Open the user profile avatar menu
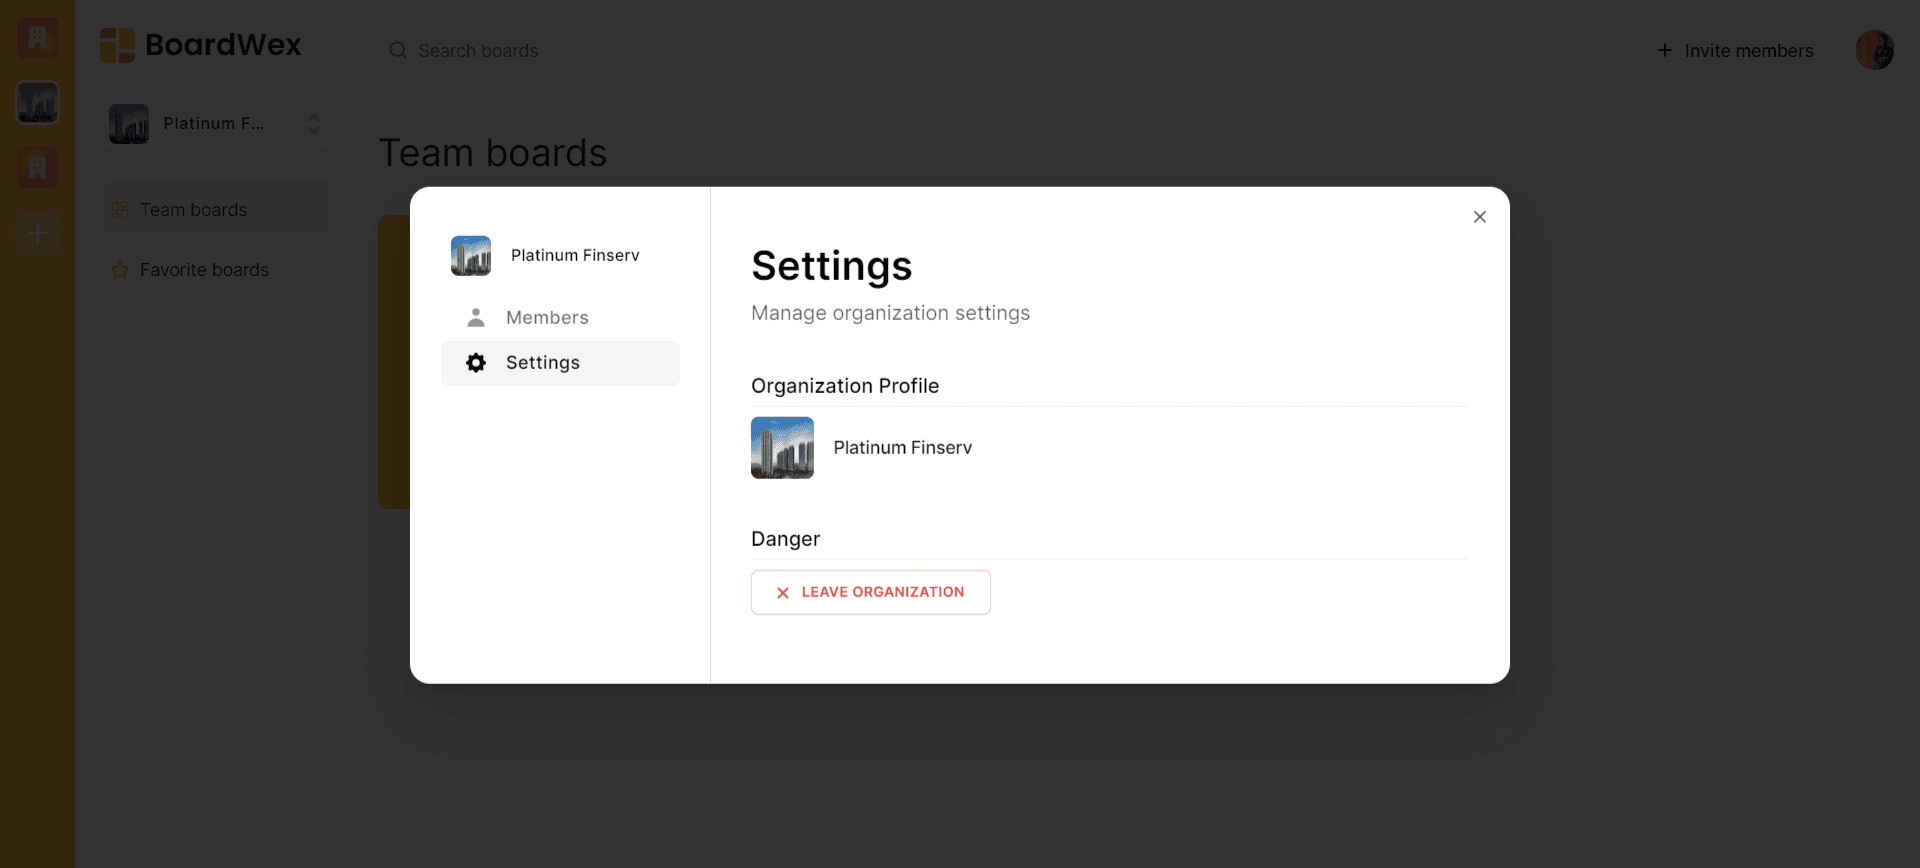The width and height of the screenshot is (1920, 868). click(1874, 50)
